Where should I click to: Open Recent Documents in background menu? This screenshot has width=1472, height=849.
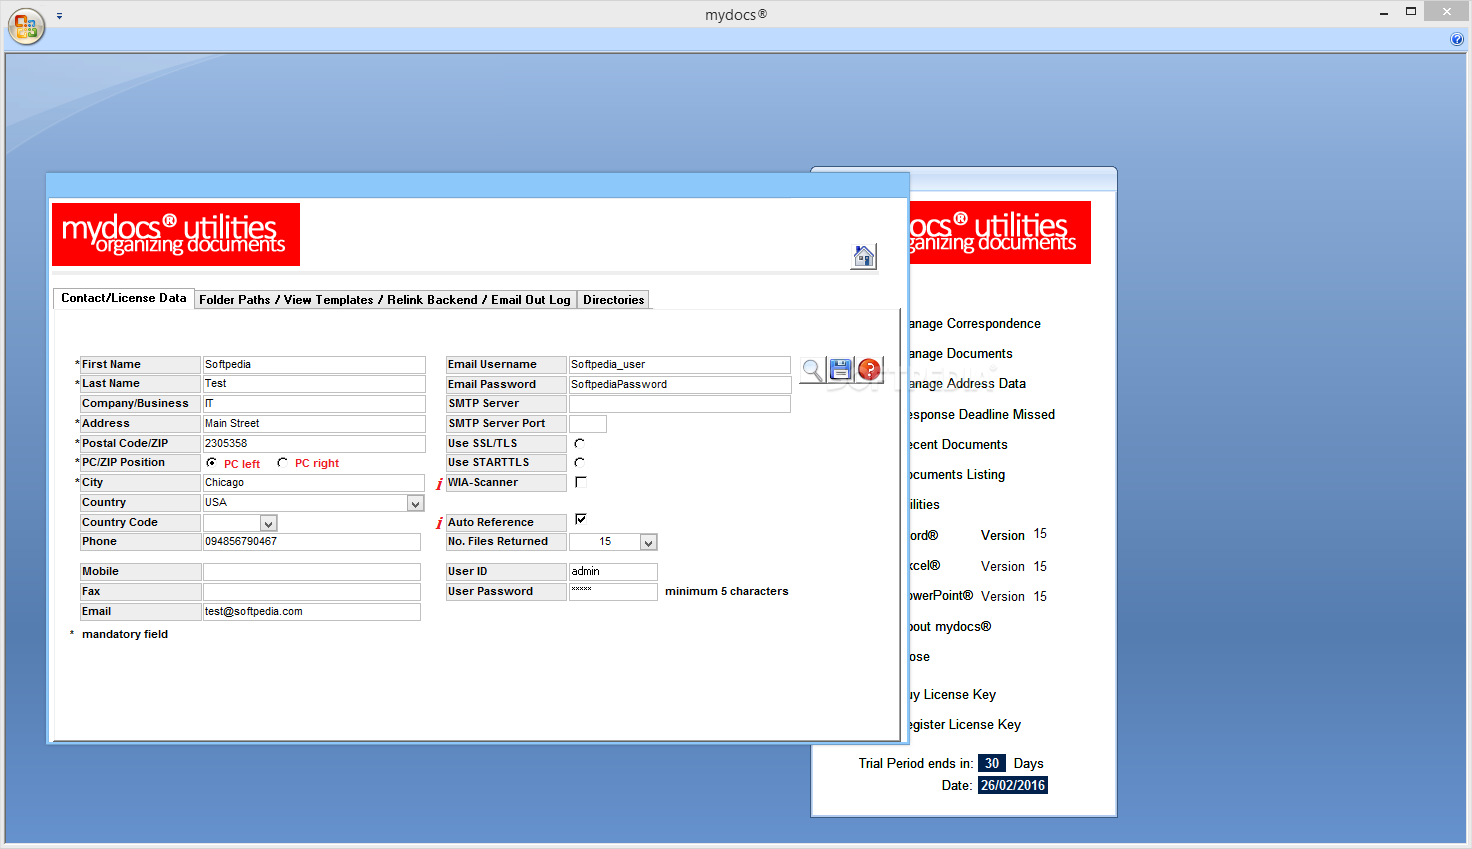958,445
